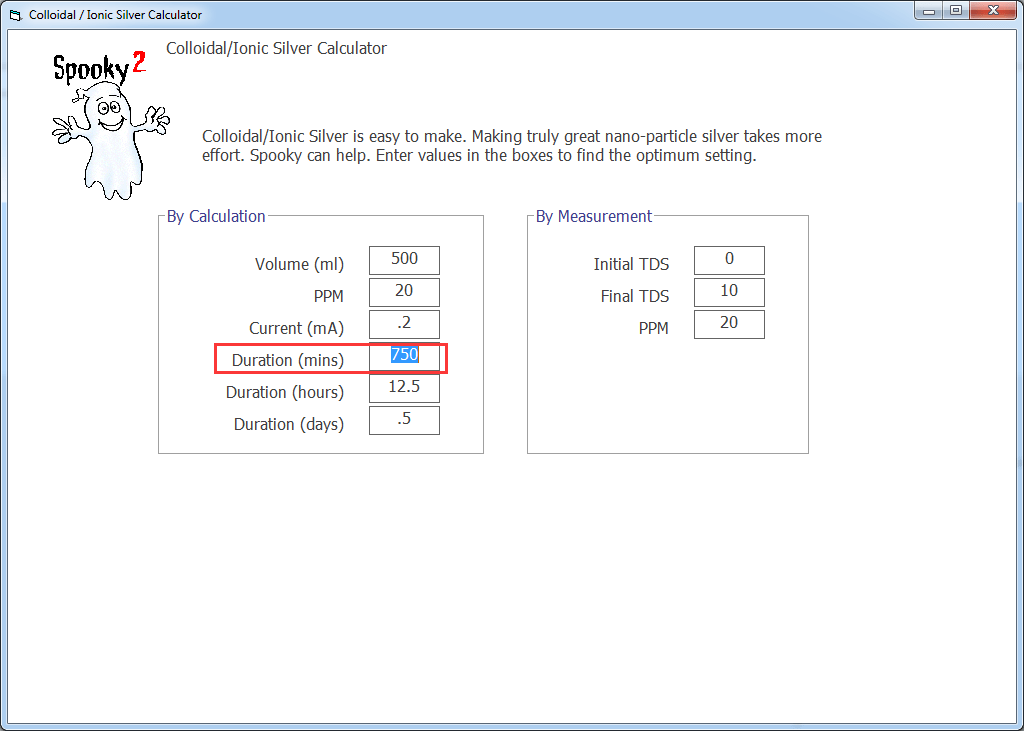
Task: Select the By Calculation PPM field
Action: 404,292
